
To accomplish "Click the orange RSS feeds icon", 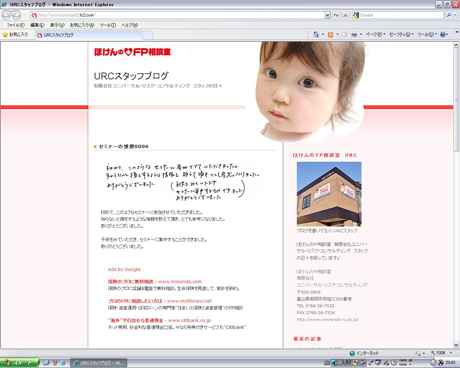I will tap(331, 34).
